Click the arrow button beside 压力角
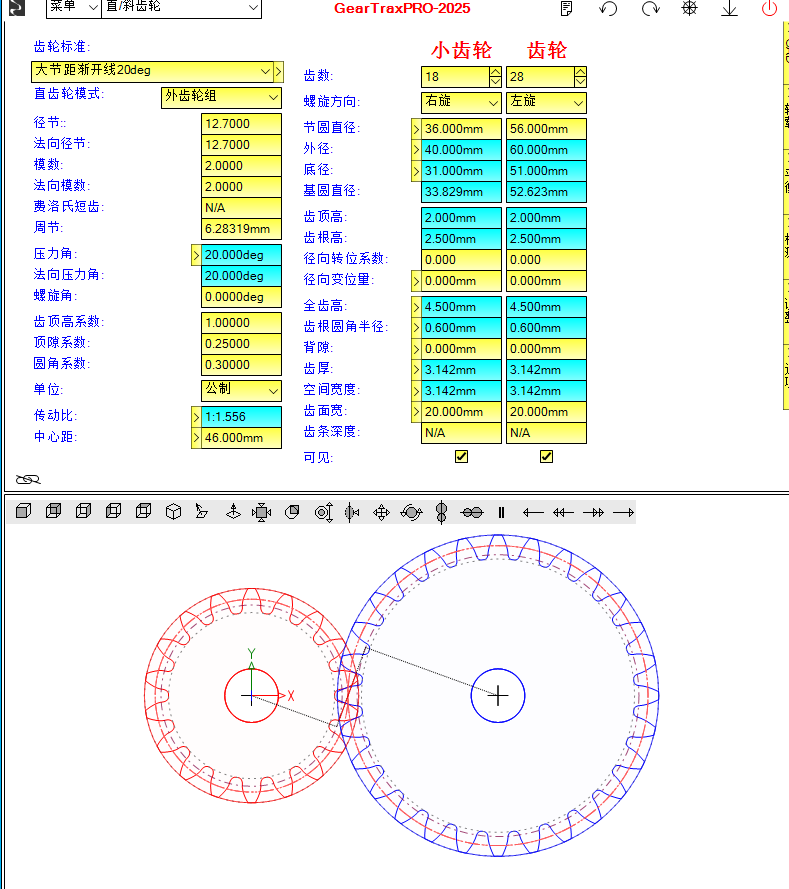Viewport: 789px width, 889px height. pos(195,255)
